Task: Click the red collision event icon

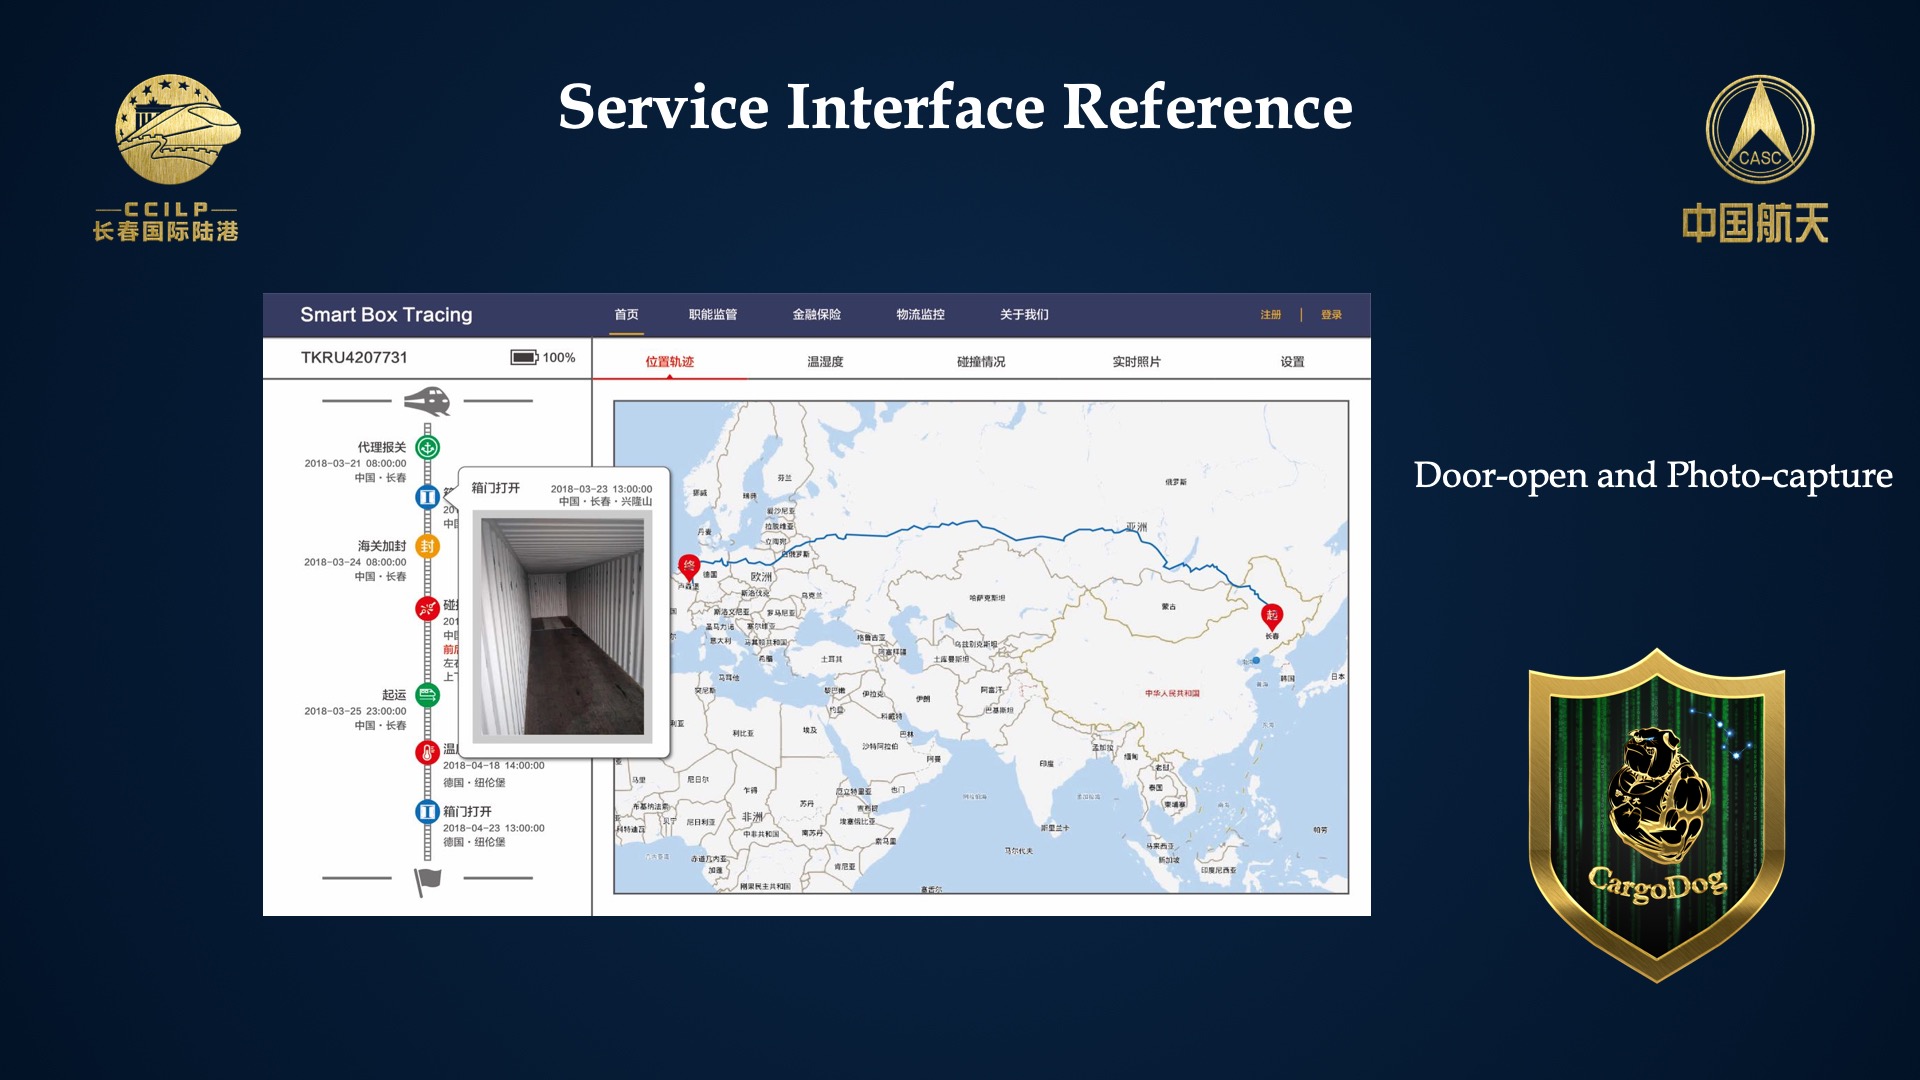Action: pos(427,608)
